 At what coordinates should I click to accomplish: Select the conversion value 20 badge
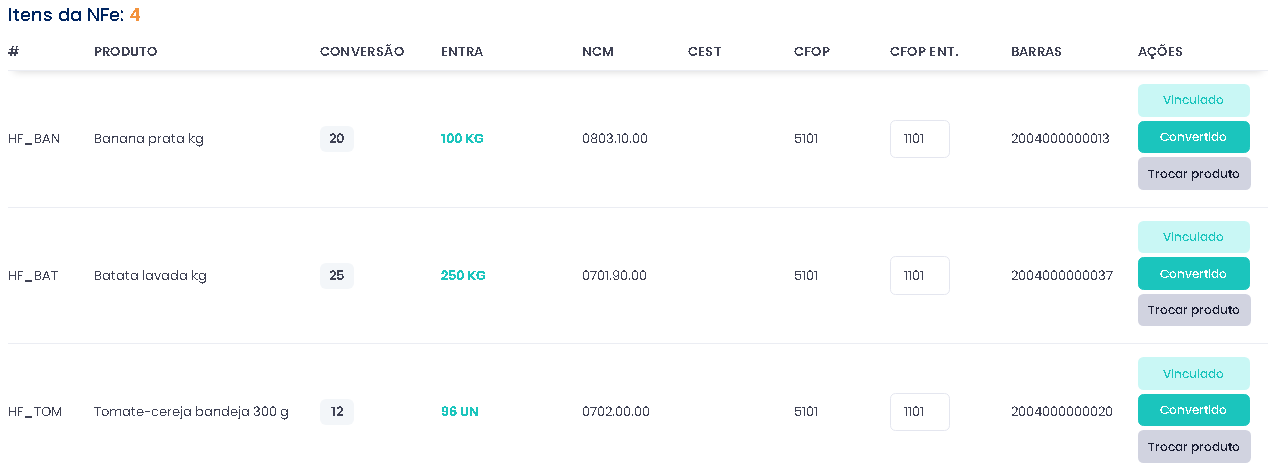(x=336, y=139)
